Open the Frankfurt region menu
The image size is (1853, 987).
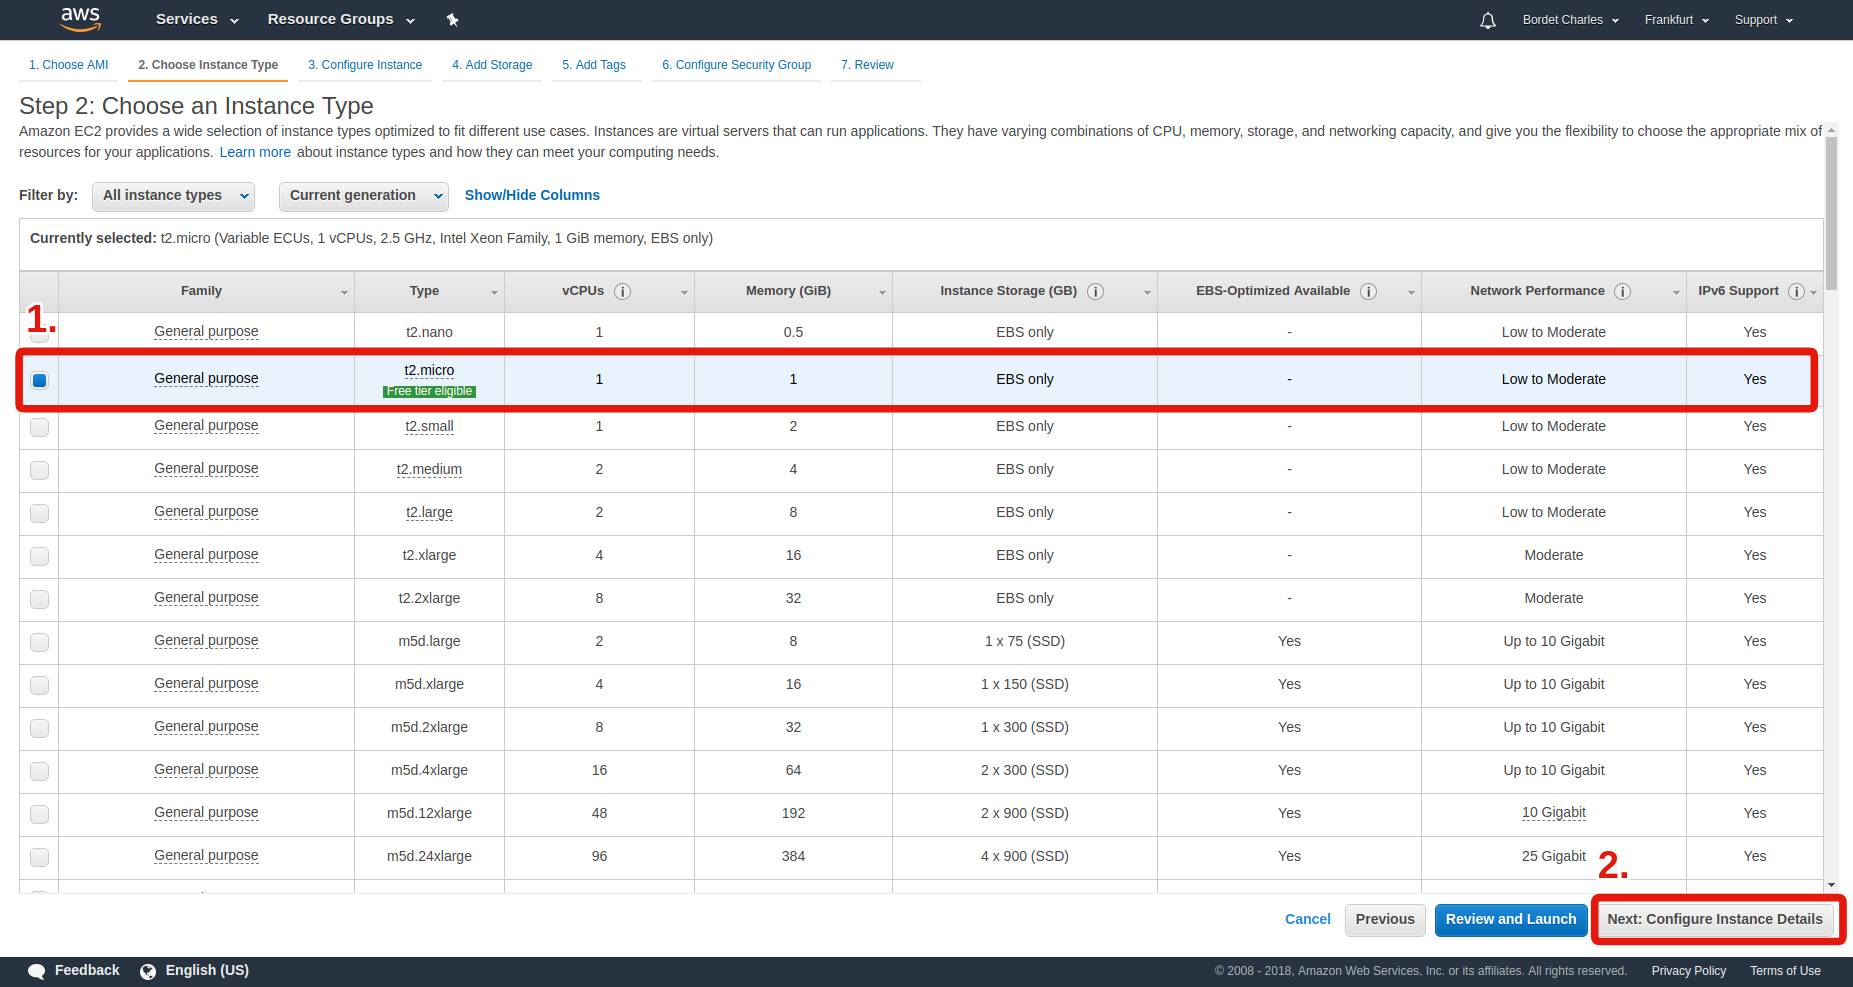click(x=1677, y=20)
